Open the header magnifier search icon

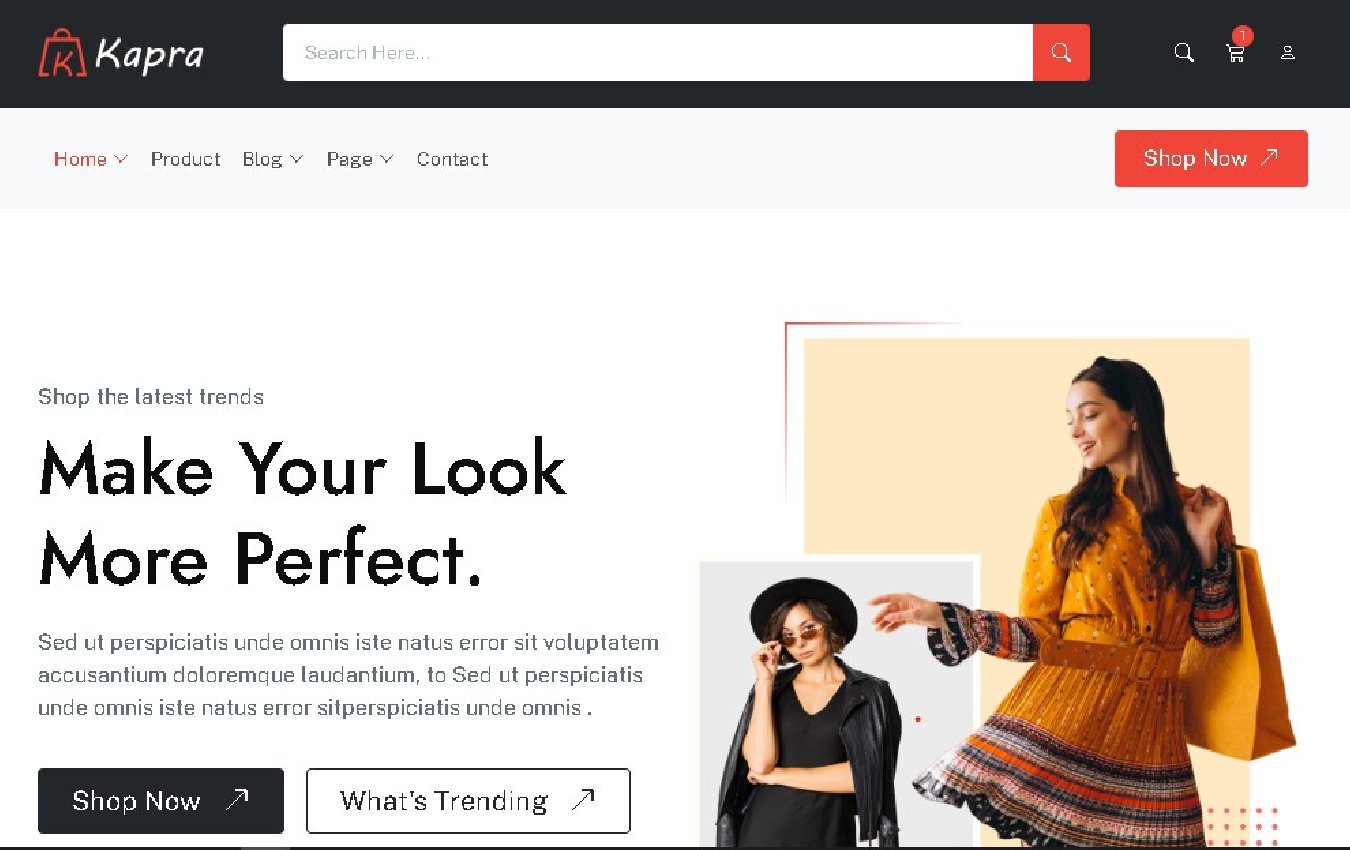pyautogui.click(x=1184, y=53)
